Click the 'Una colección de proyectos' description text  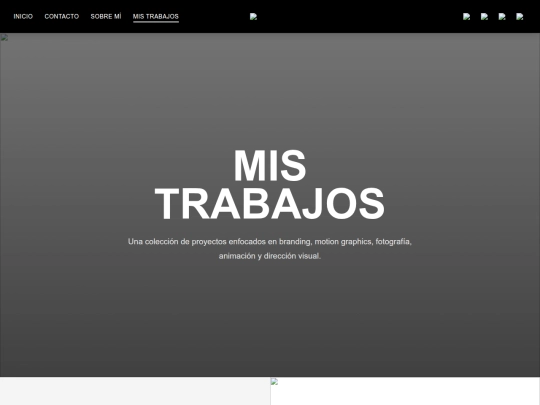point(270,249)
